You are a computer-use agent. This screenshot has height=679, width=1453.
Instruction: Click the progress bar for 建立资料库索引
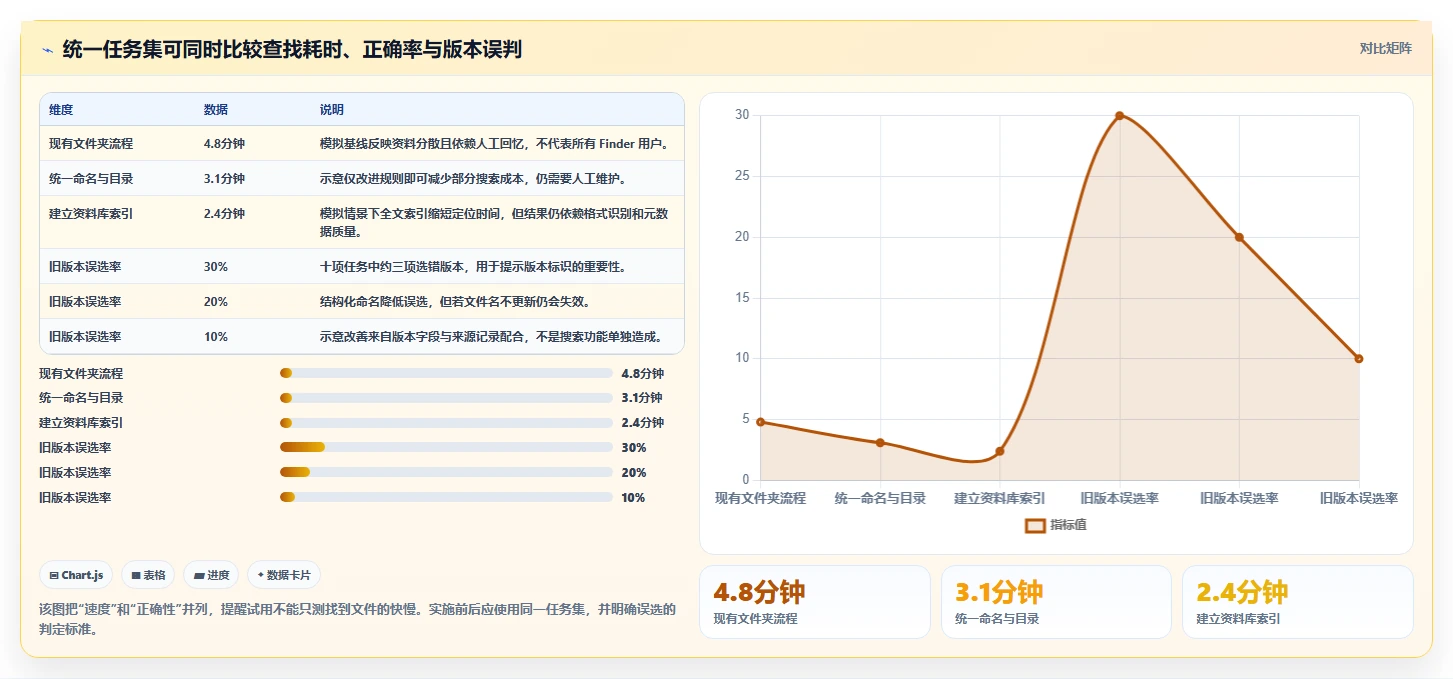[x=446, y=422]
